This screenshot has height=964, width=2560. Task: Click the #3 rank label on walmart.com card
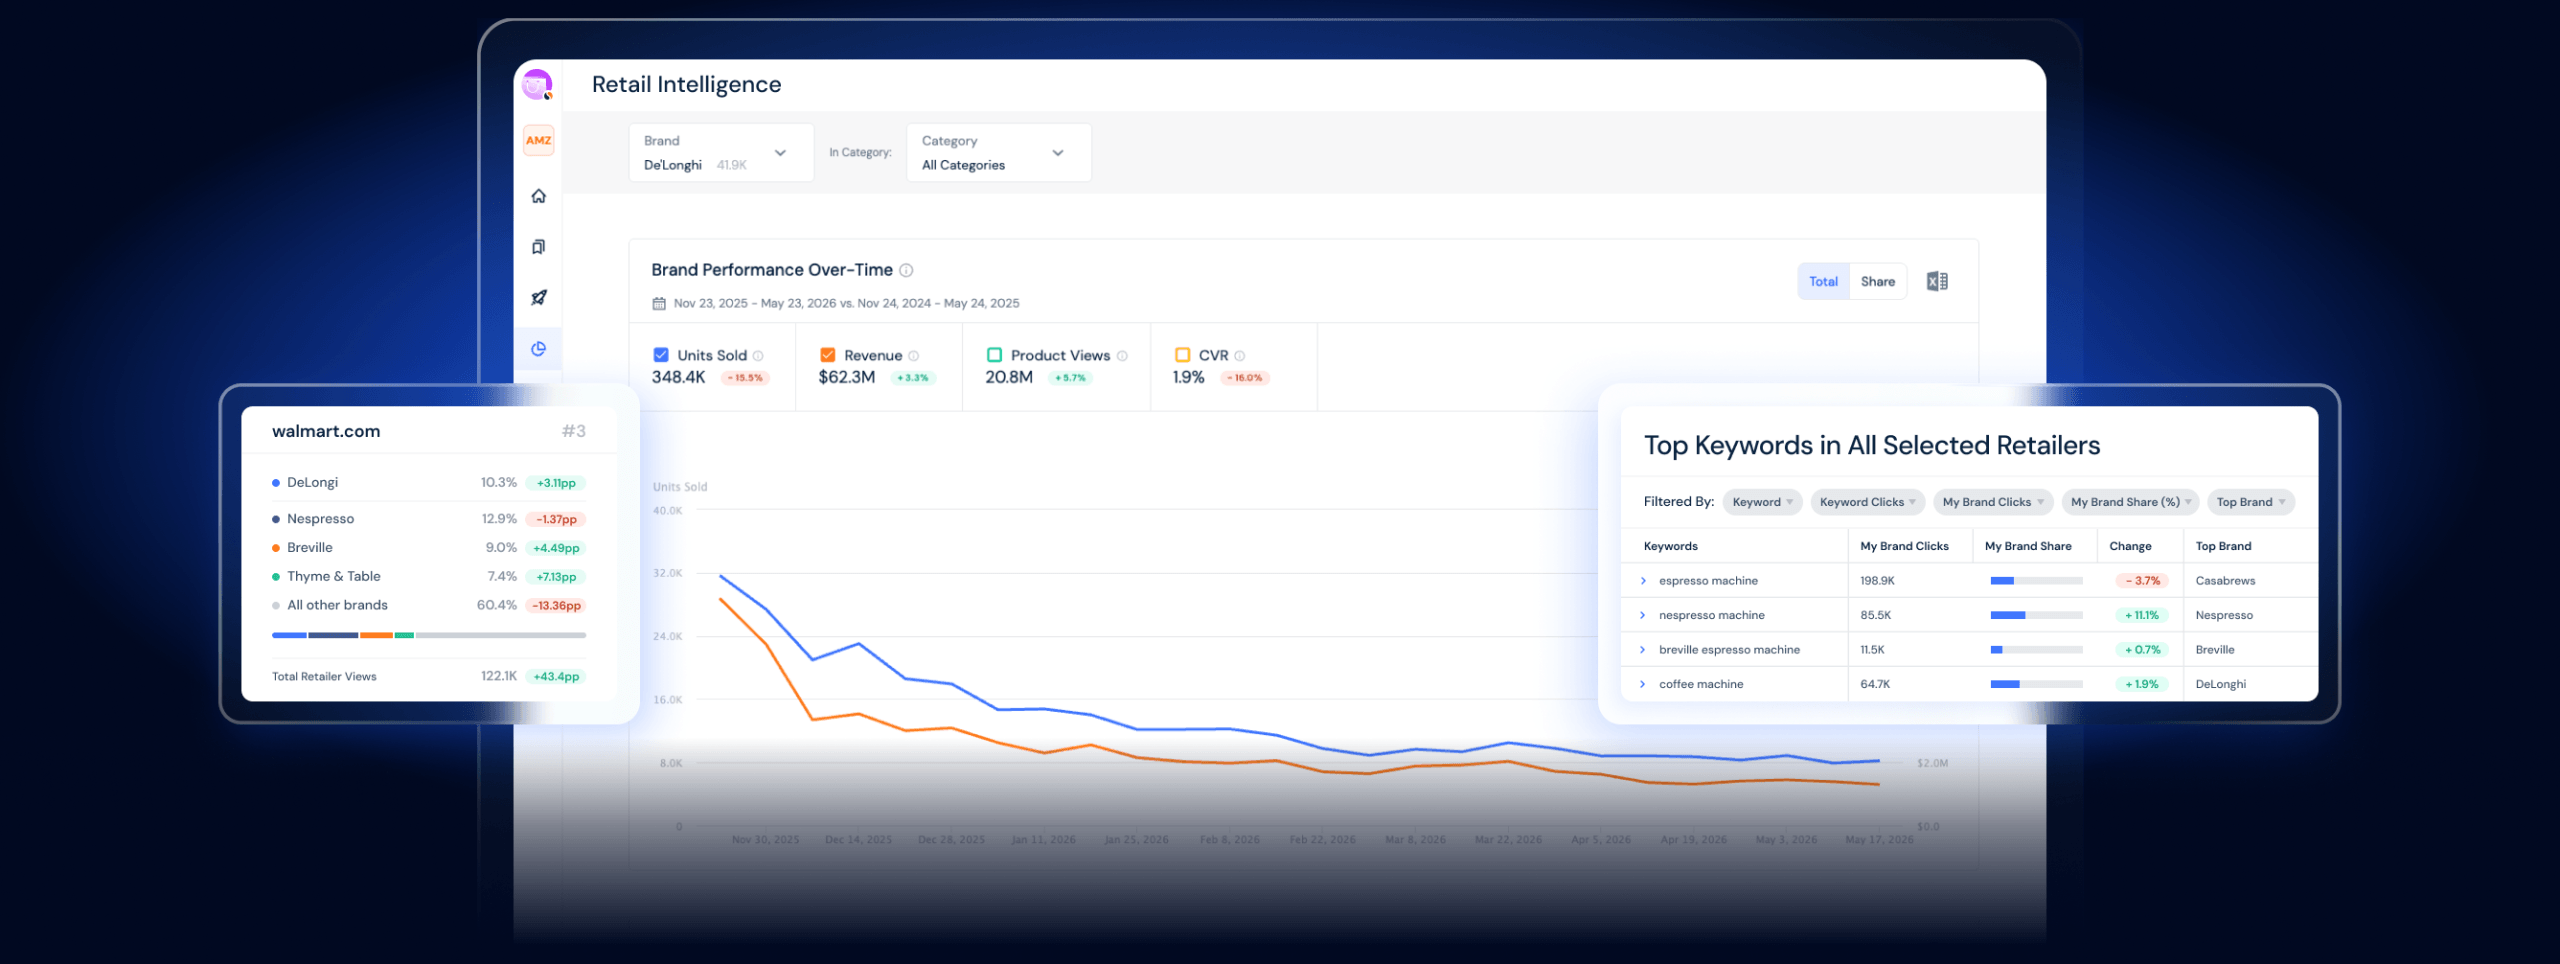coord(574,431)
